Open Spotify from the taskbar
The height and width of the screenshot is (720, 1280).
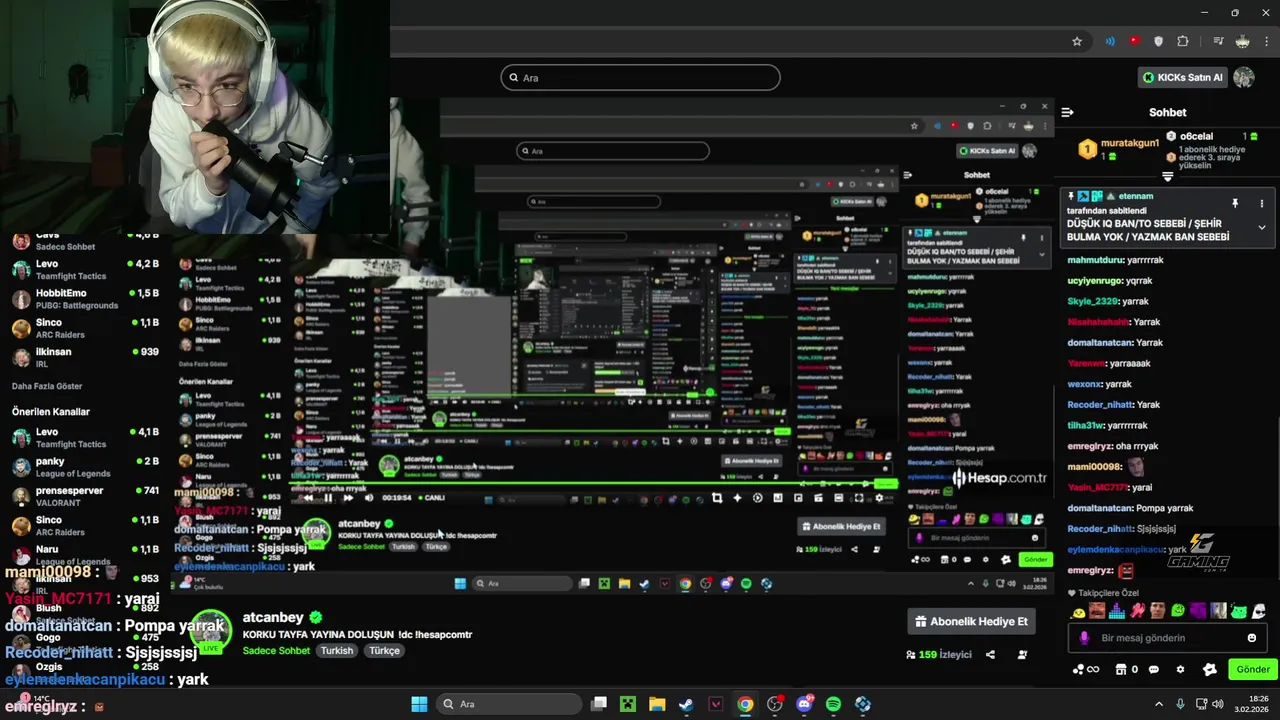pyautogui.click(x=833, y=704)
